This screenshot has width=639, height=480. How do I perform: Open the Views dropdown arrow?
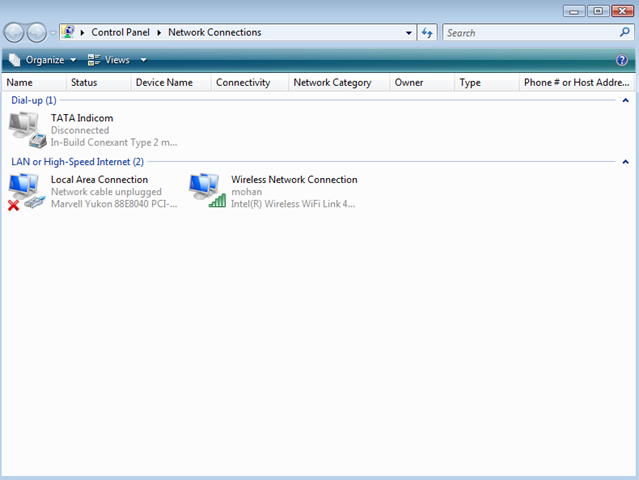[143, 60]
